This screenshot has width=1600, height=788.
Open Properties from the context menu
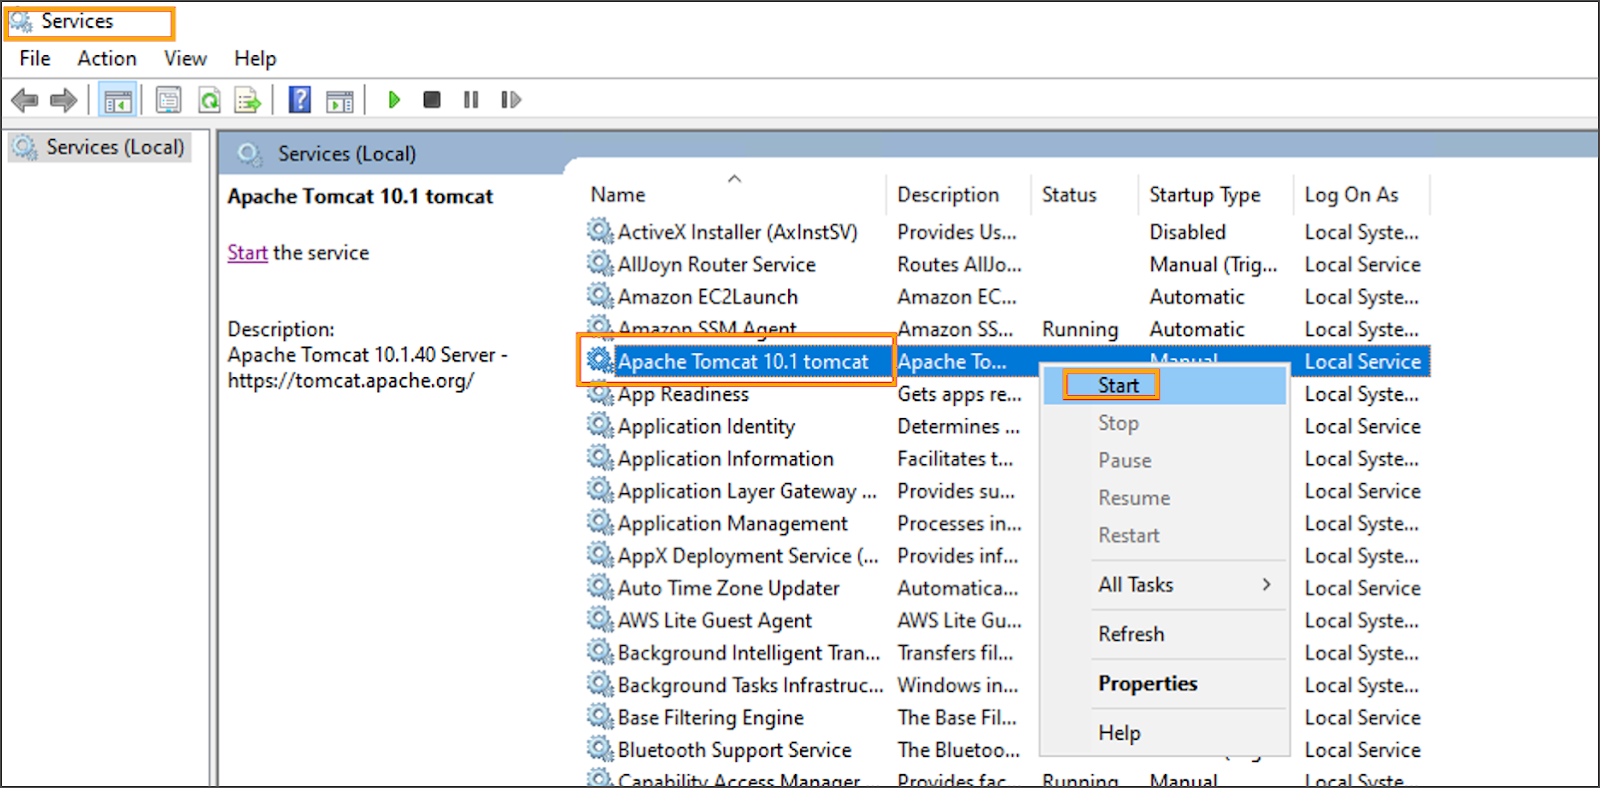point(1164,684)
